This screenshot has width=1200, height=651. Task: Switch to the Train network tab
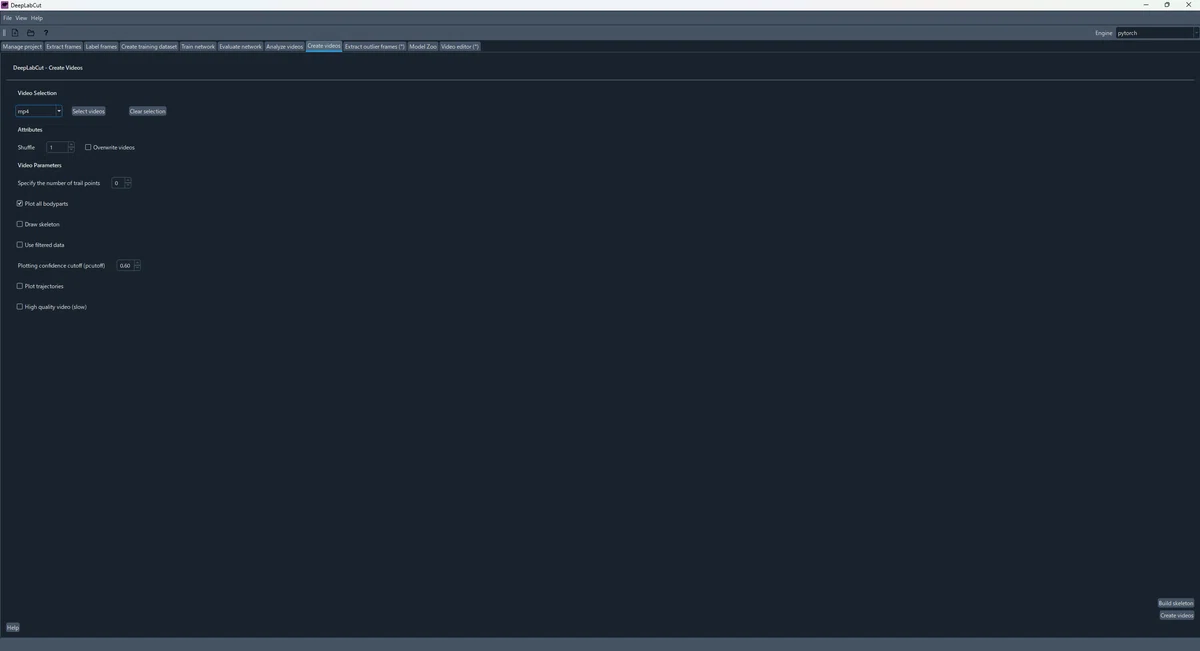tap(198, 46)
